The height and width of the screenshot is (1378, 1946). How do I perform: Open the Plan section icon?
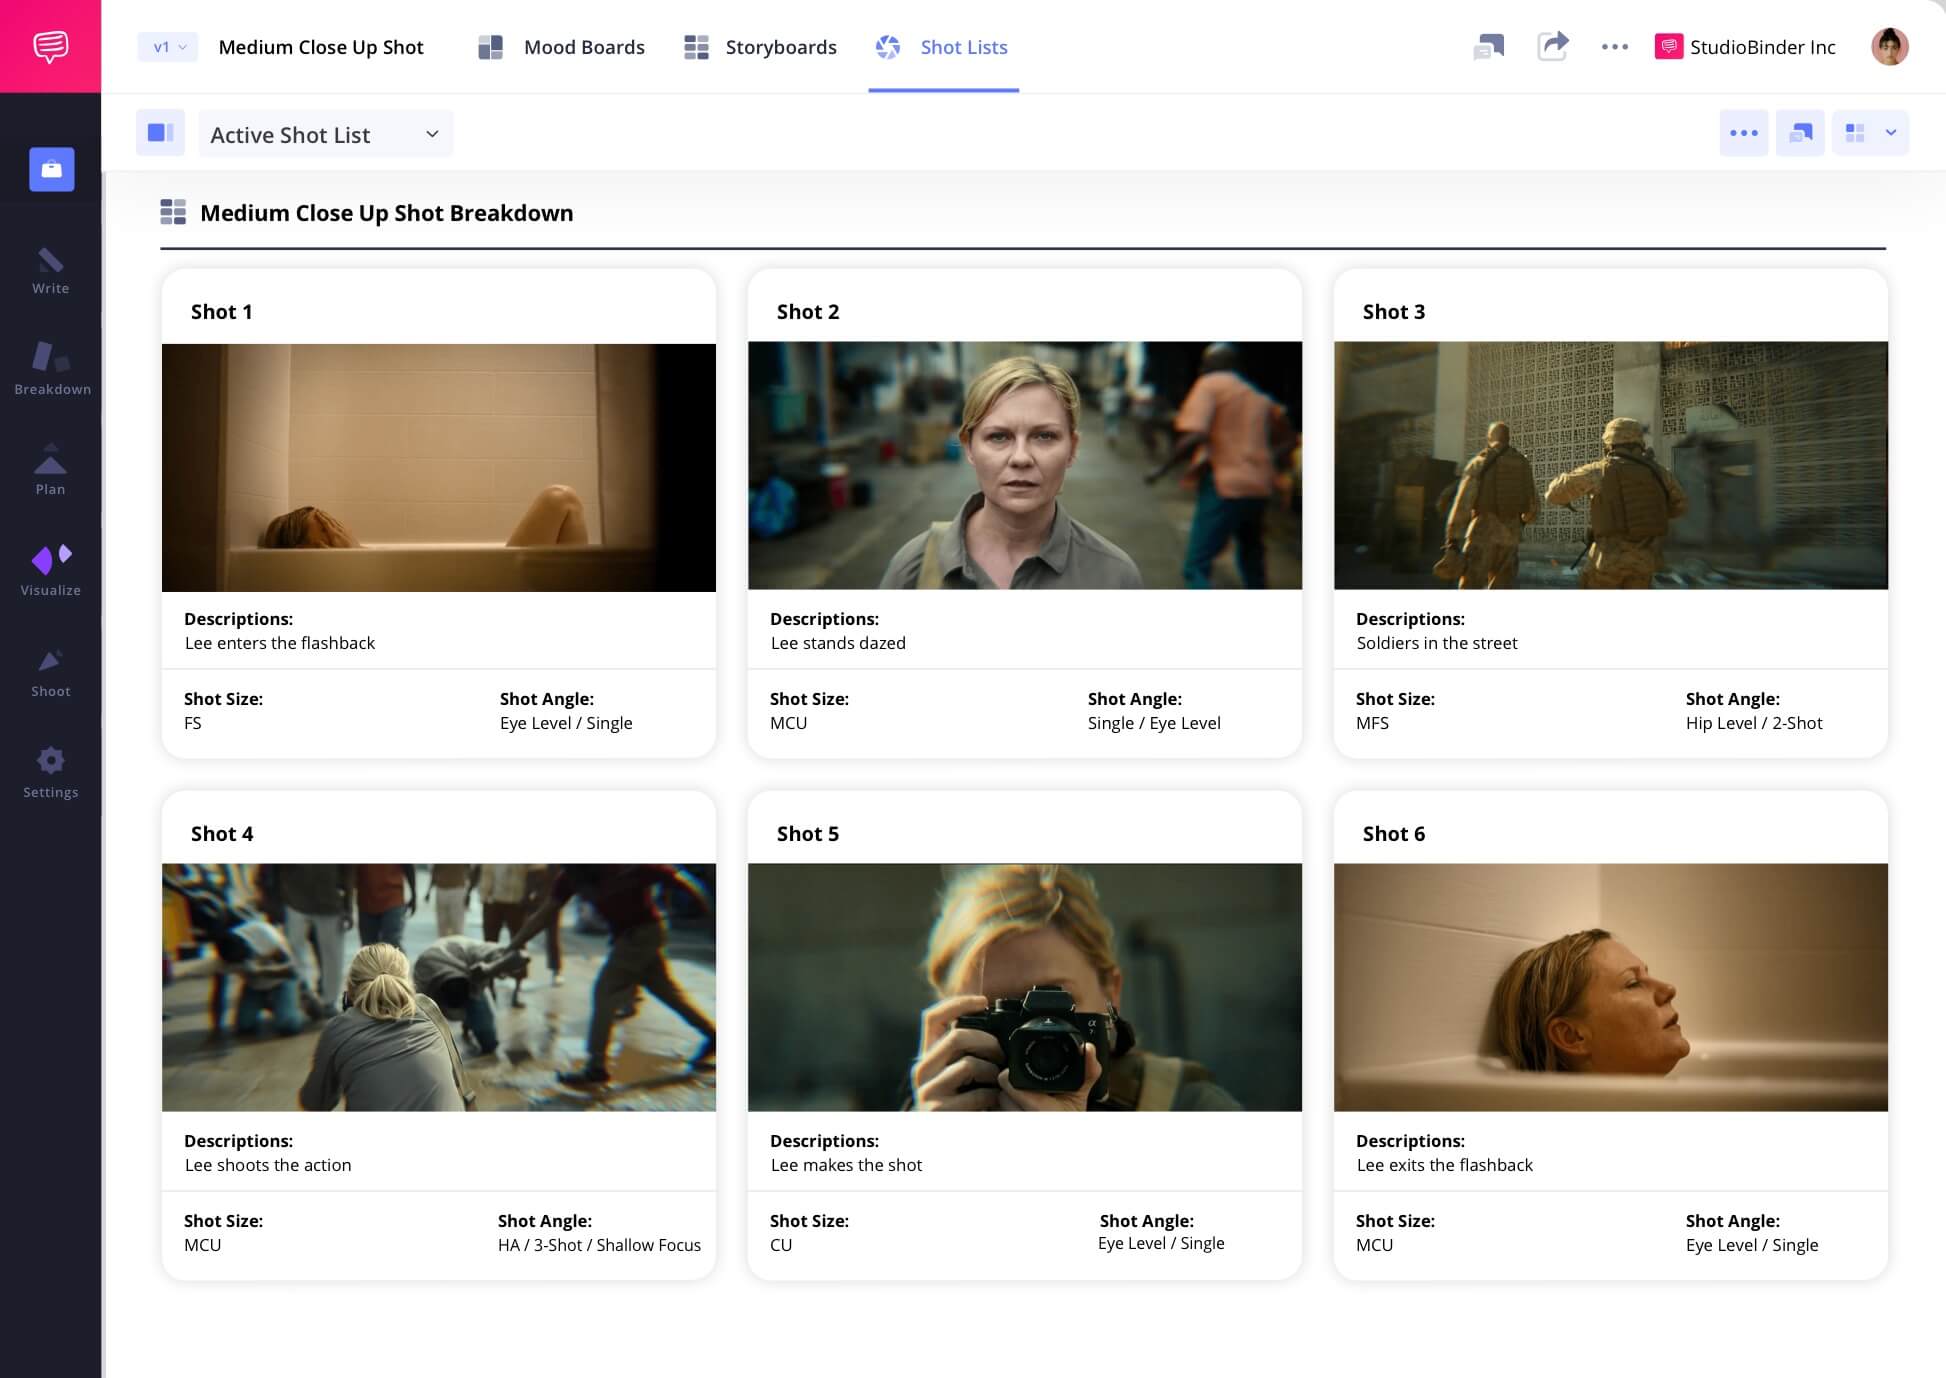coord(50,470)
